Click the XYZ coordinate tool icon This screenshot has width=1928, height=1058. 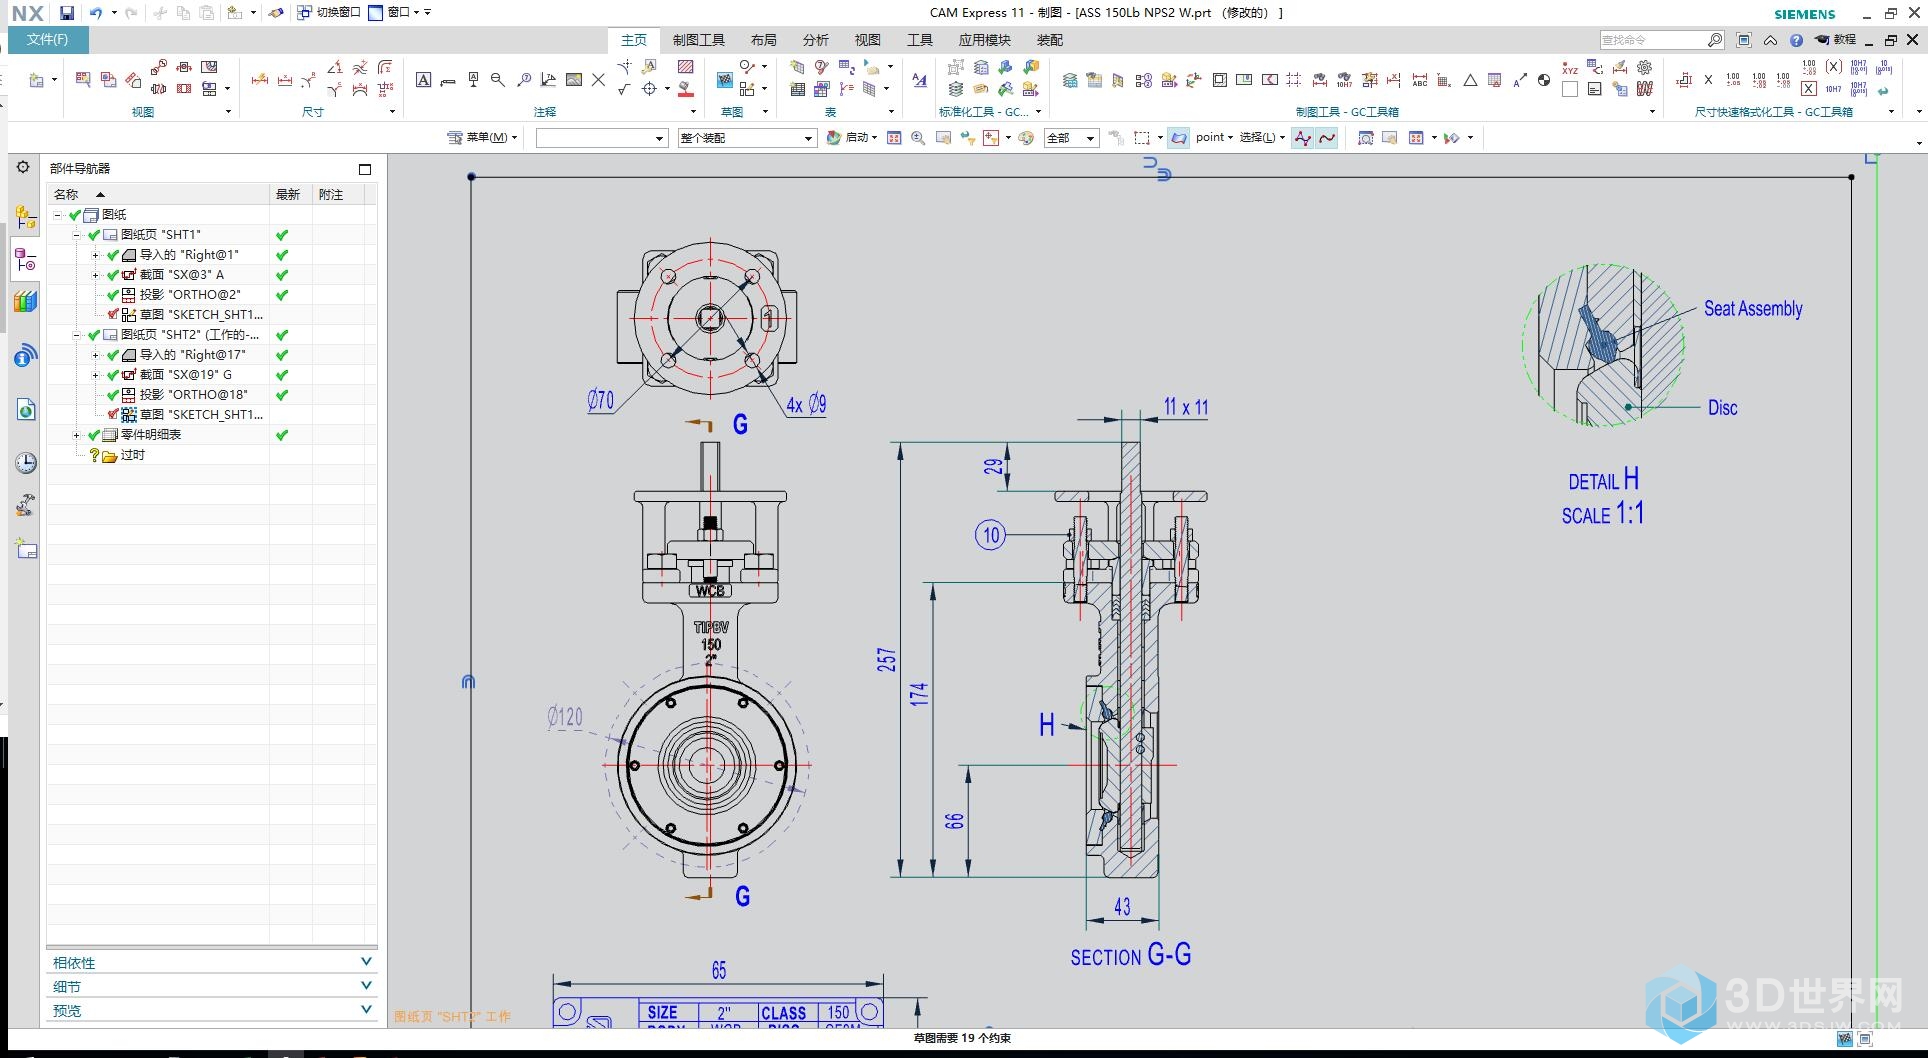[x=1570, y=68]
